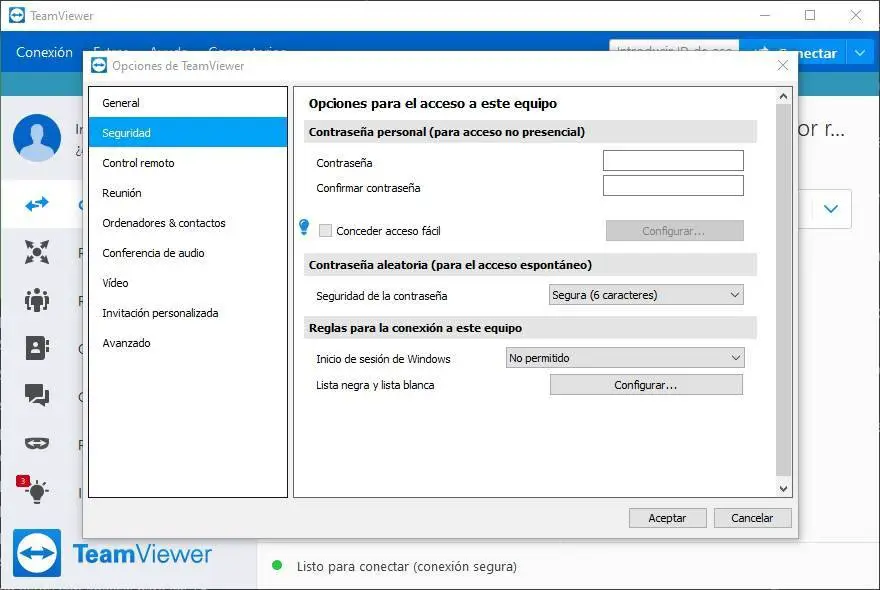
Task: Click 'Opciones para el acceso a este equipo' heading
Action: [x=433, y=103]
